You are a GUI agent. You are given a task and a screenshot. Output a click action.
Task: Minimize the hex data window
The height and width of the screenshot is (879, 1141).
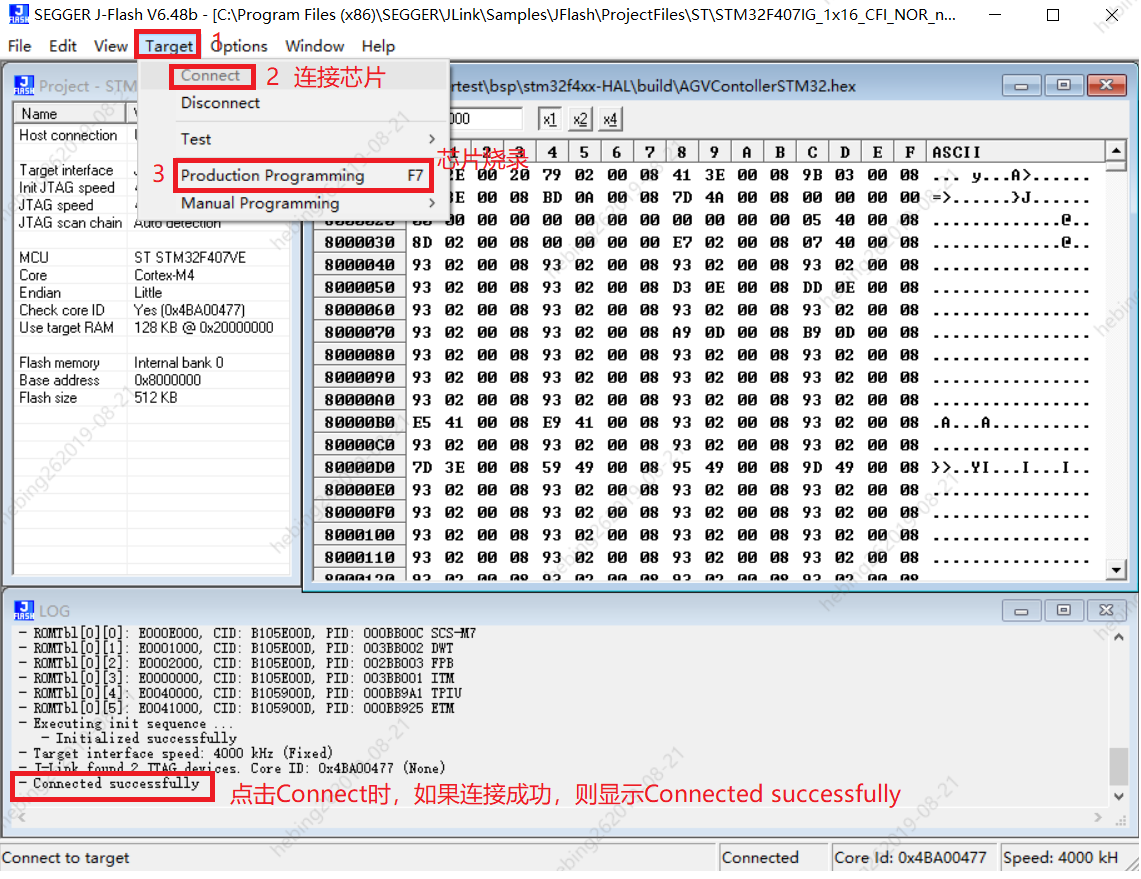pos(1021,85)
